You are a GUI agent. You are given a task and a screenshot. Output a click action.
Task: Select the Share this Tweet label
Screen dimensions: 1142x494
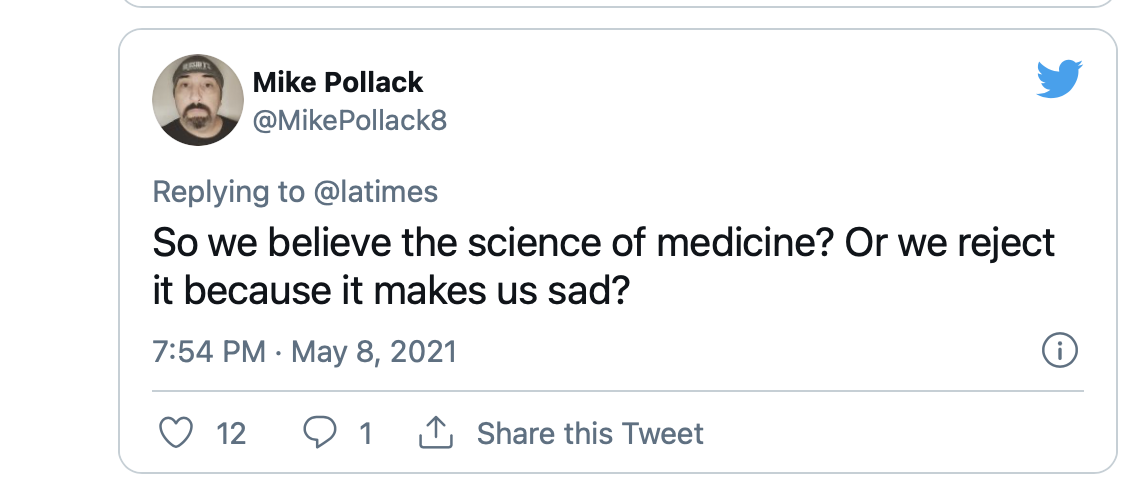coord(590,433)
